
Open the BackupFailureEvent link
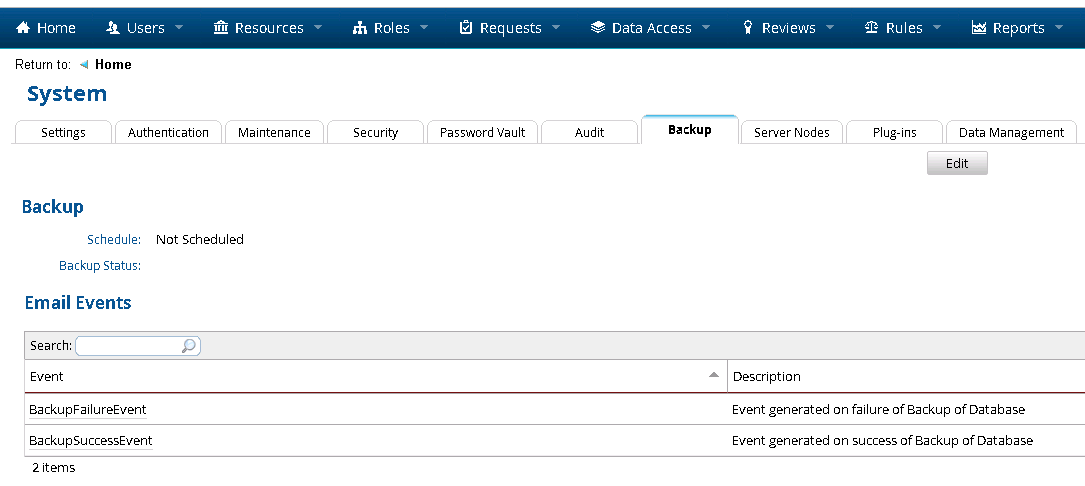click(88, 410)
